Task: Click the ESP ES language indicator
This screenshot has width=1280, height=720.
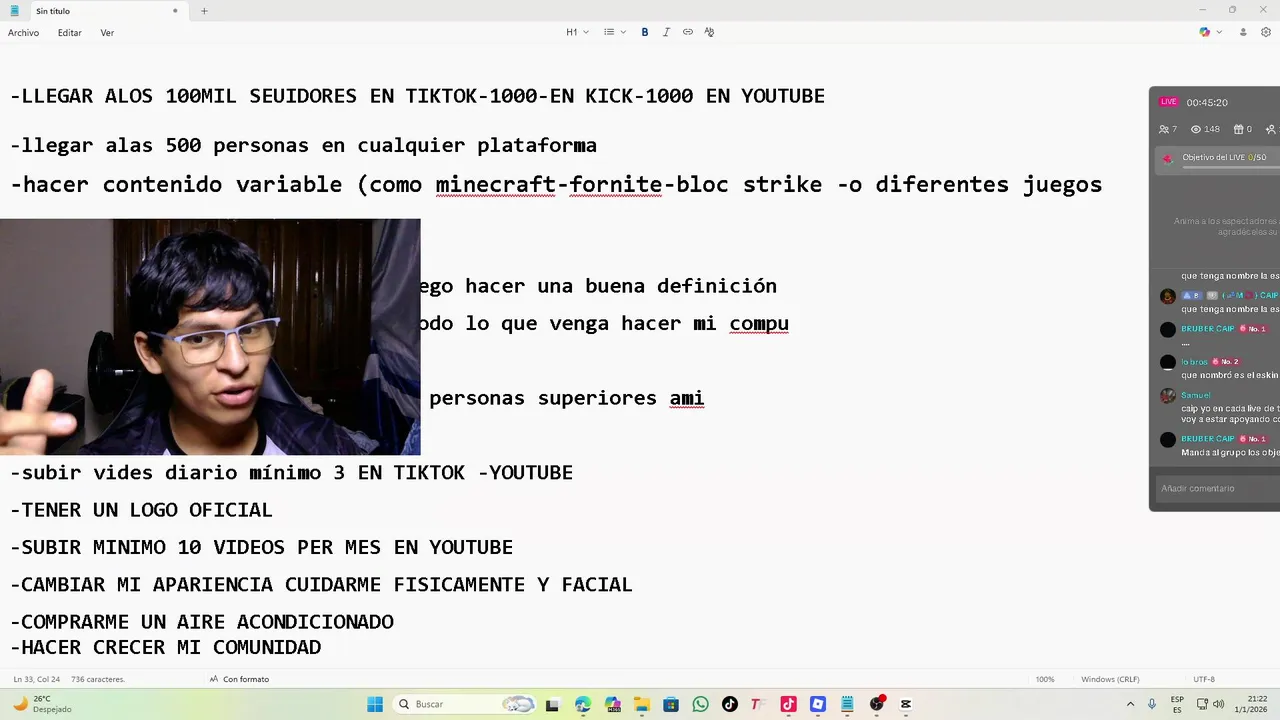Action: (1177, 704)
